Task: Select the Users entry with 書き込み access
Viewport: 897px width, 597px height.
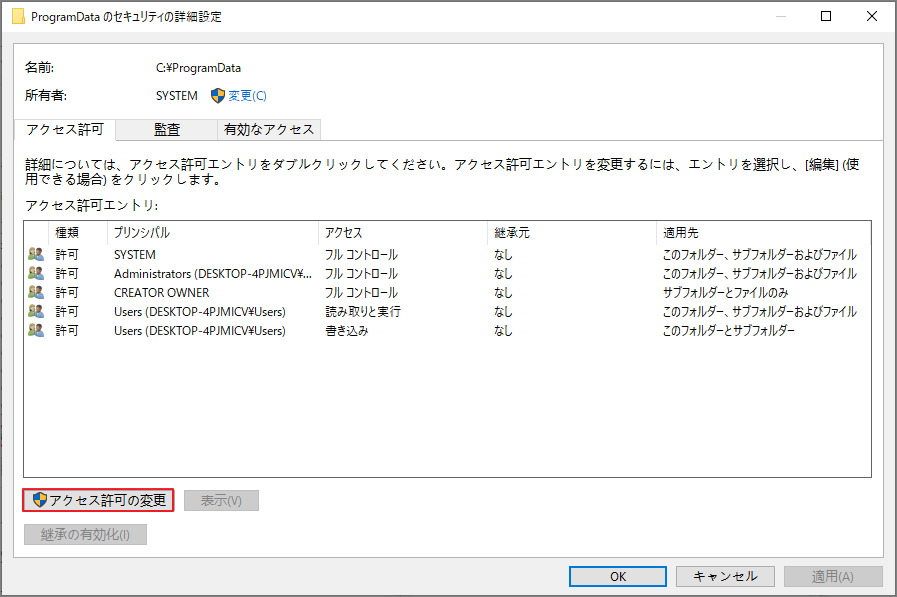Action: (x=447, y=331)
